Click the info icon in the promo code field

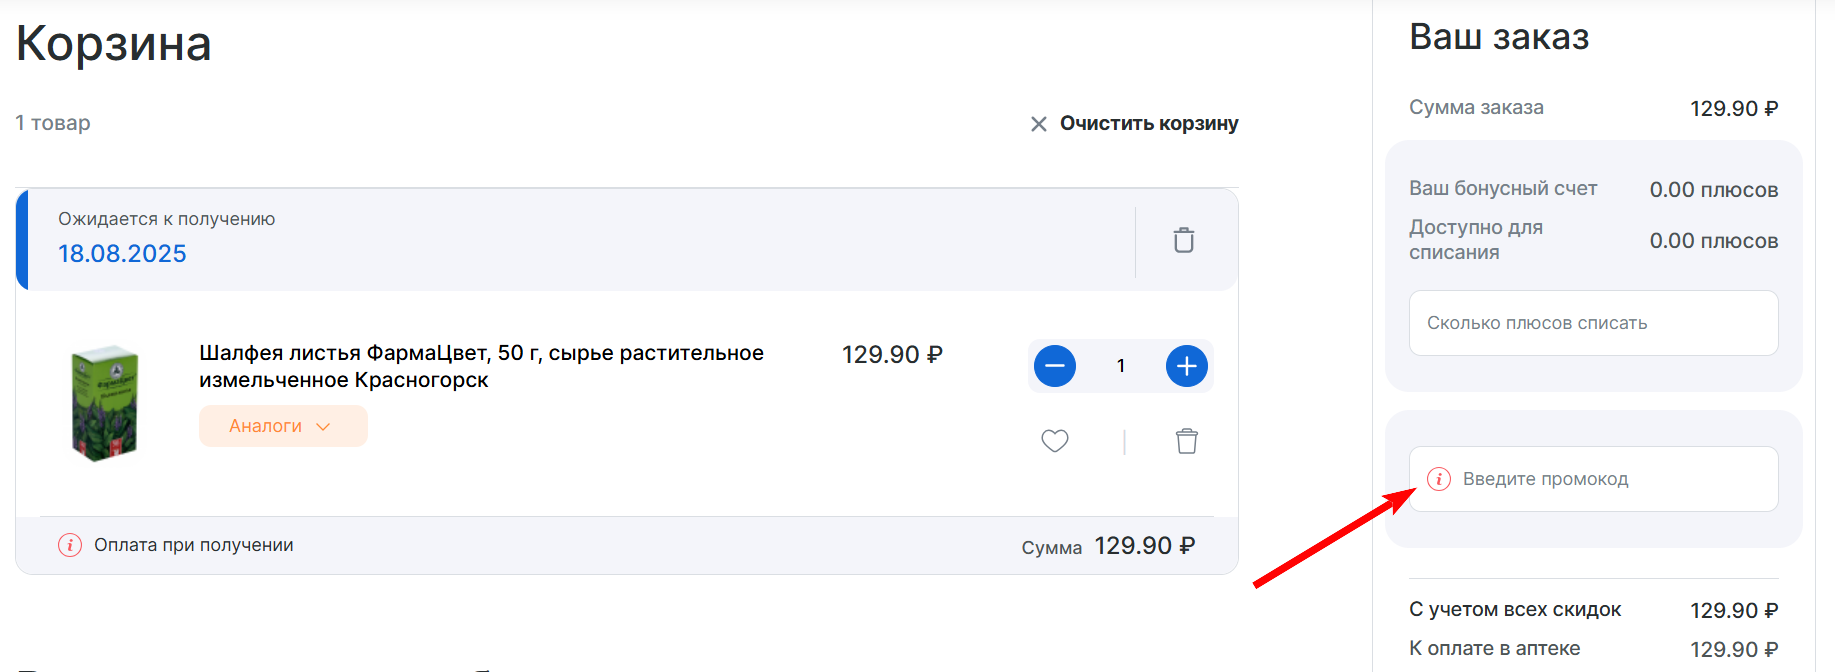click(x=1438, y=478)
